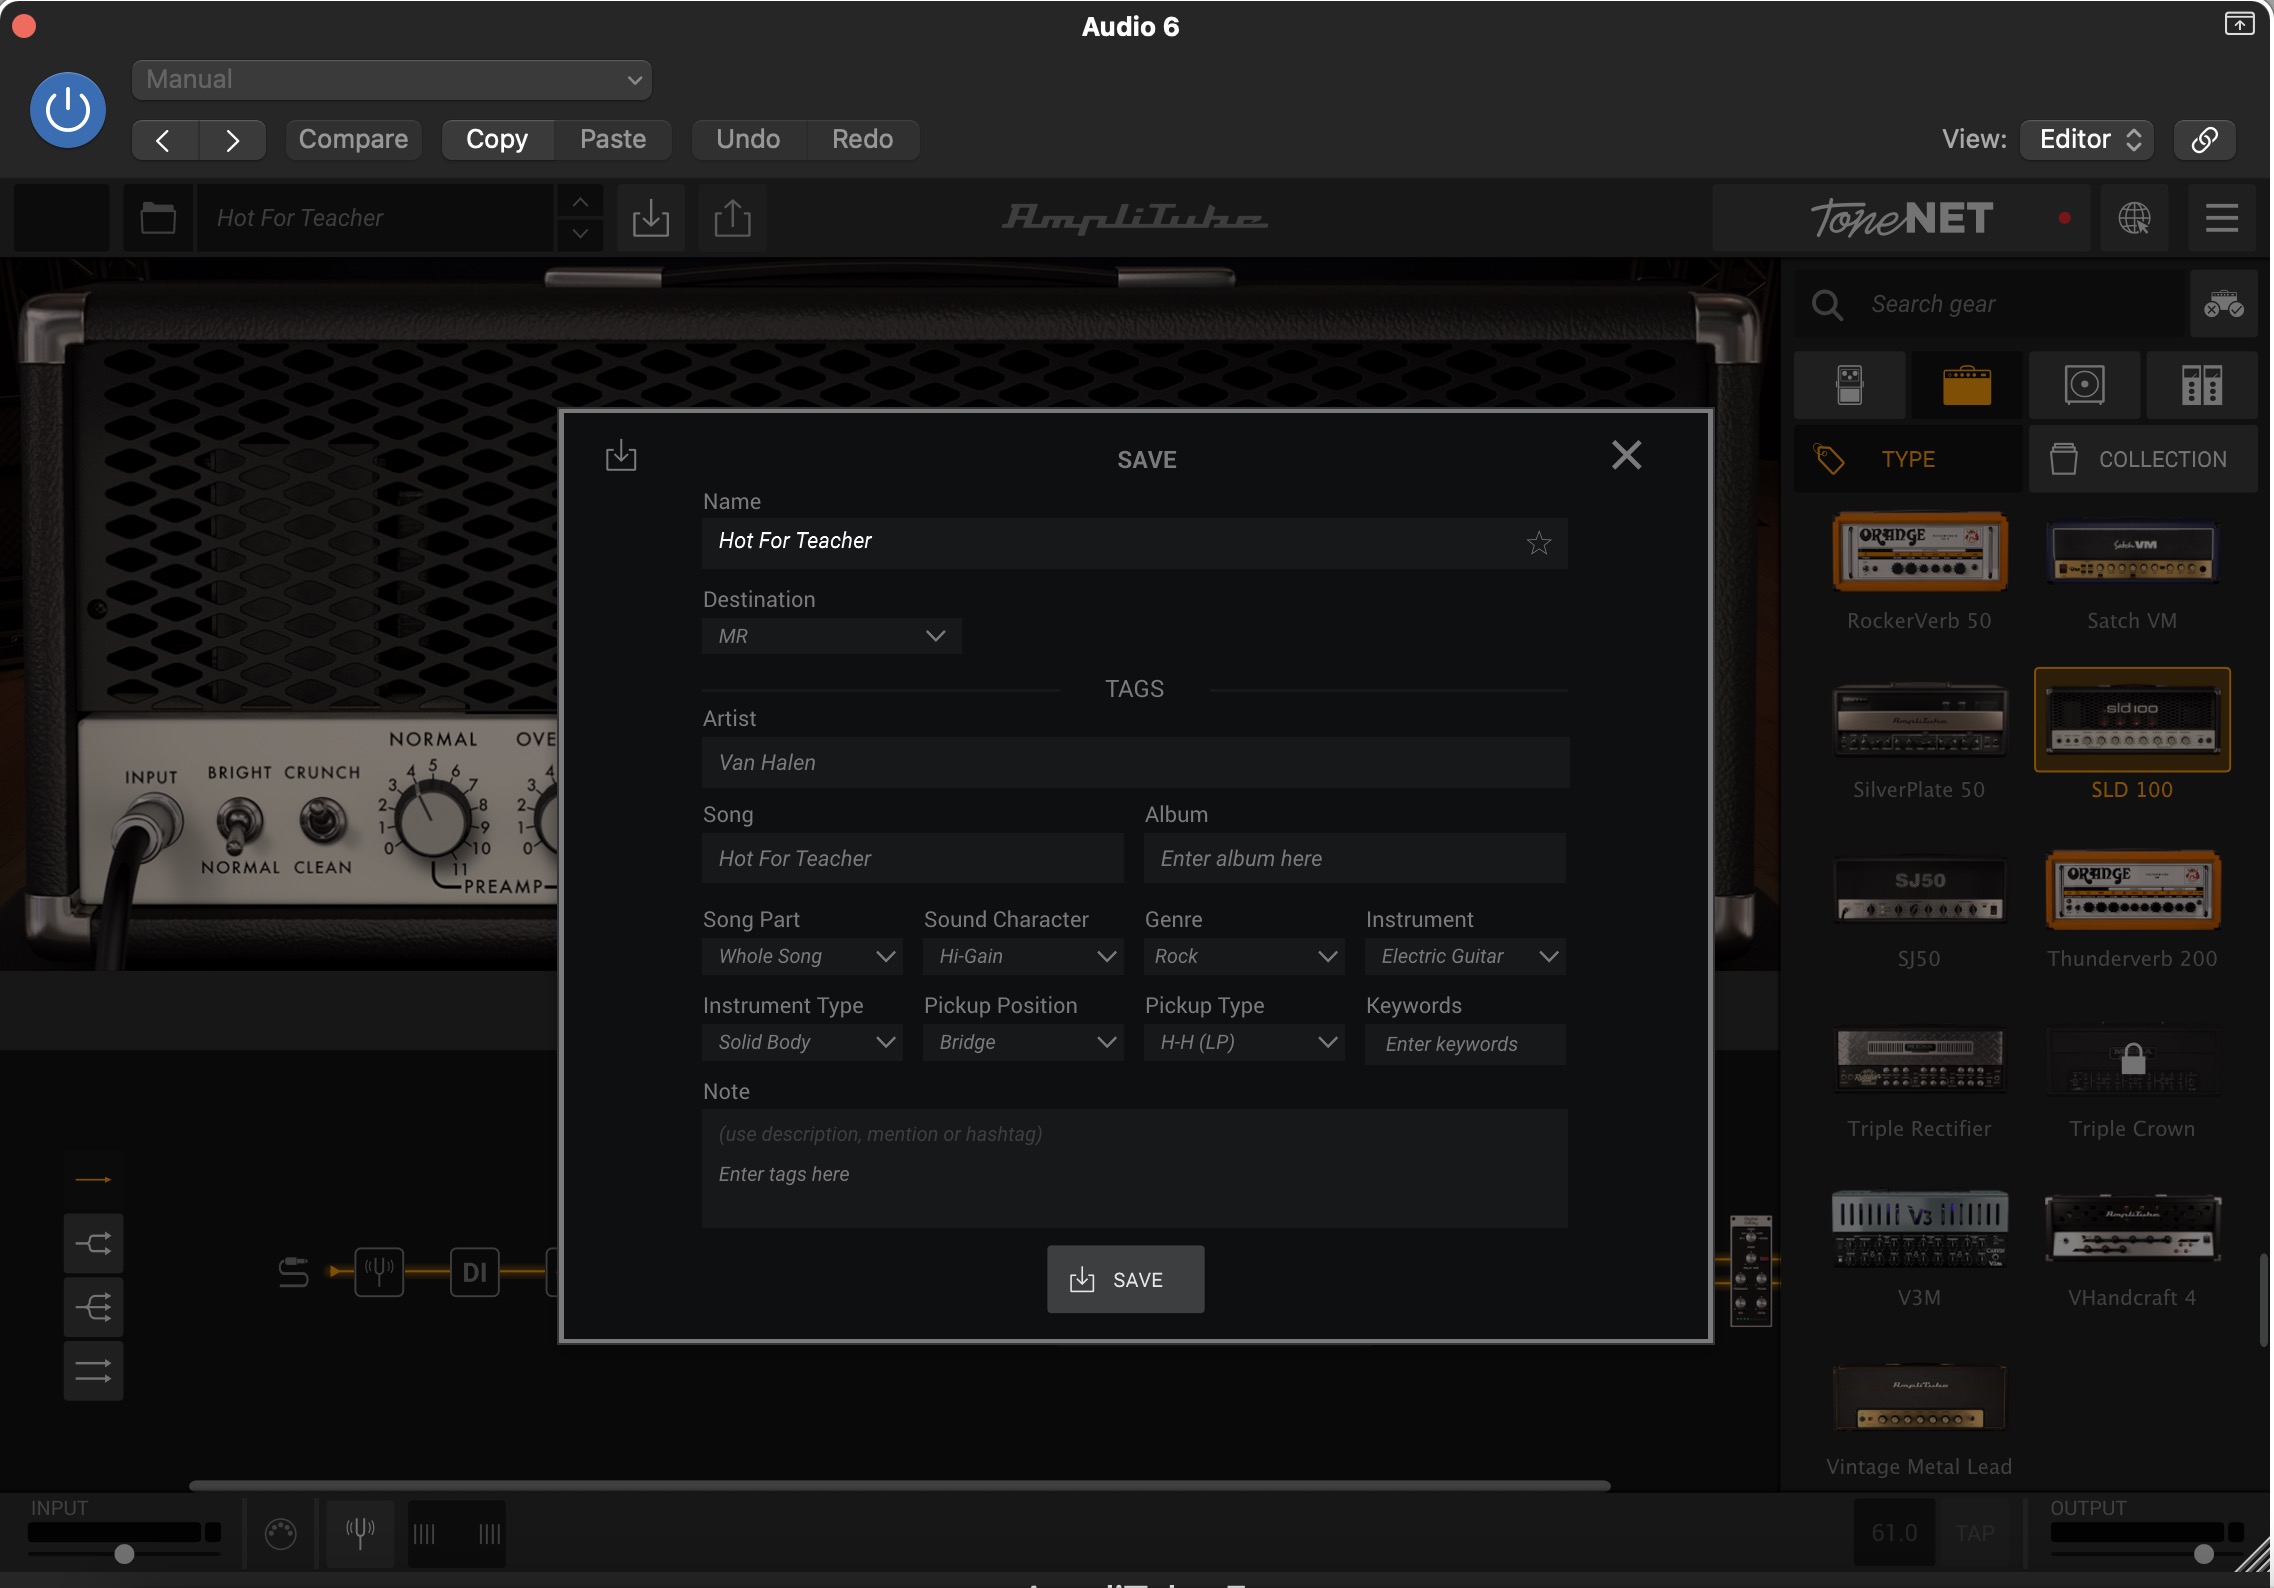Screen dimensions: 2274x1588
Task: Click the Redo button
Action: pos(863,140)
